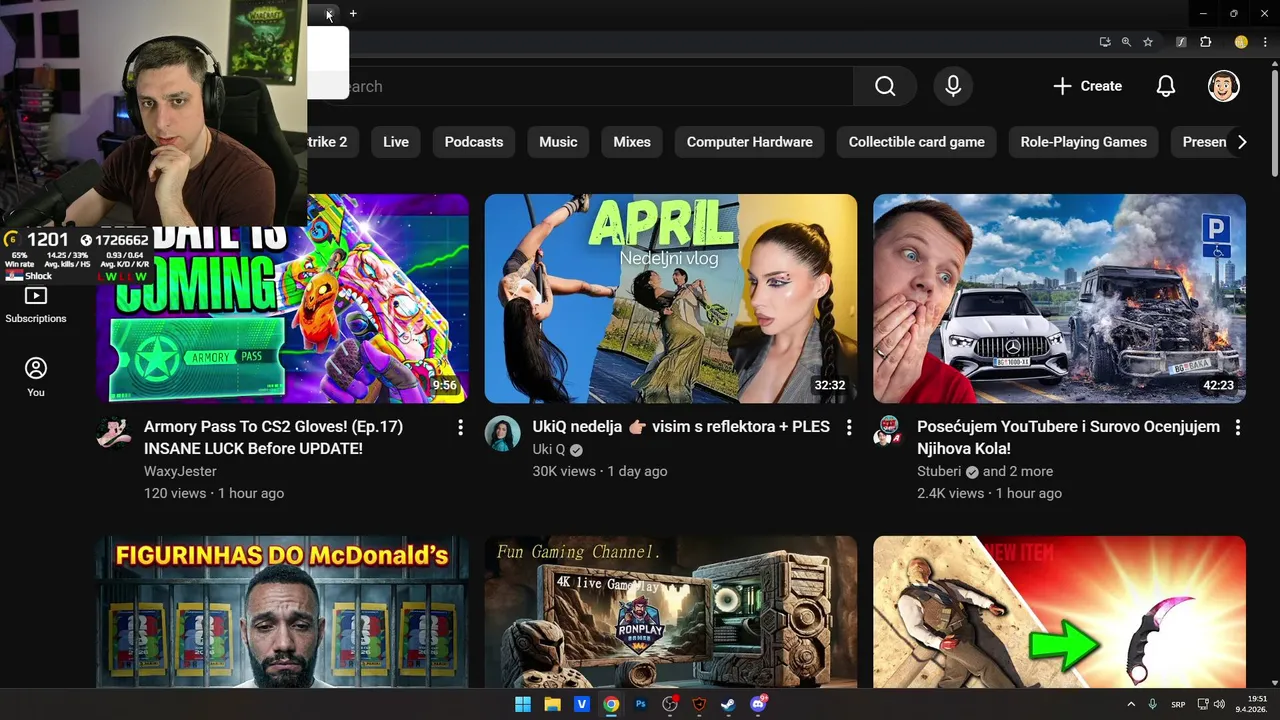Open the Chrome three-dot menu
This screenshot has height=720, width=1280.
pos(1265,42)
